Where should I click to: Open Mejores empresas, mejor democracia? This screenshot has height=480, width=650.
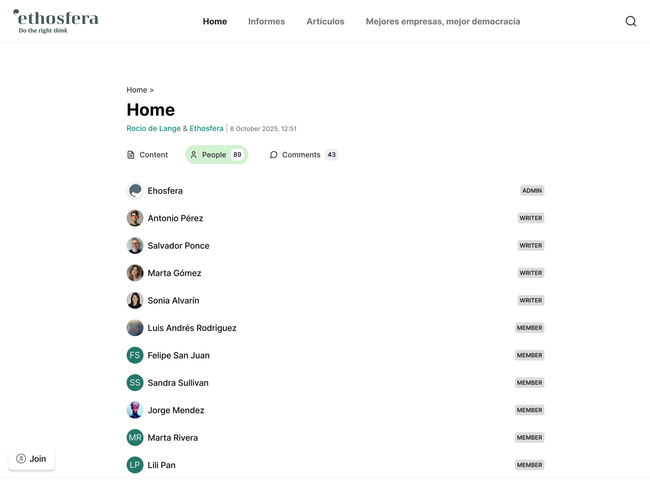(442, 21)
